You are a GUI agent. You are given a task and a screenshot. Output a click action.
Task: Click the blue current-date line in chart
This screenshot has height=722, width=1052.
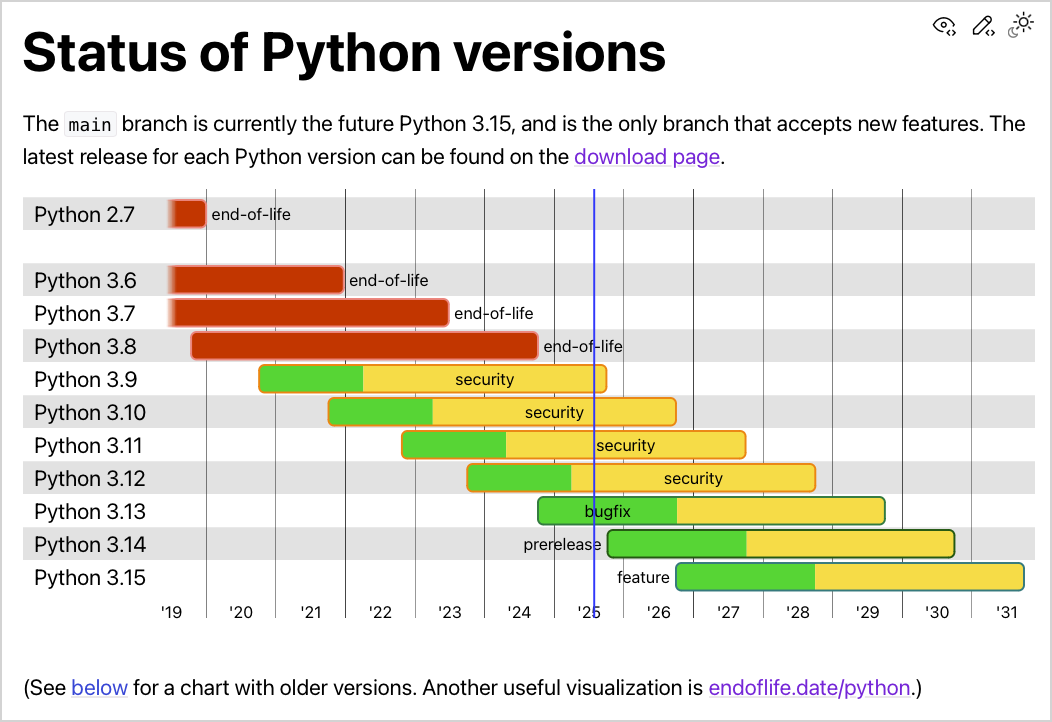point(594,400)
